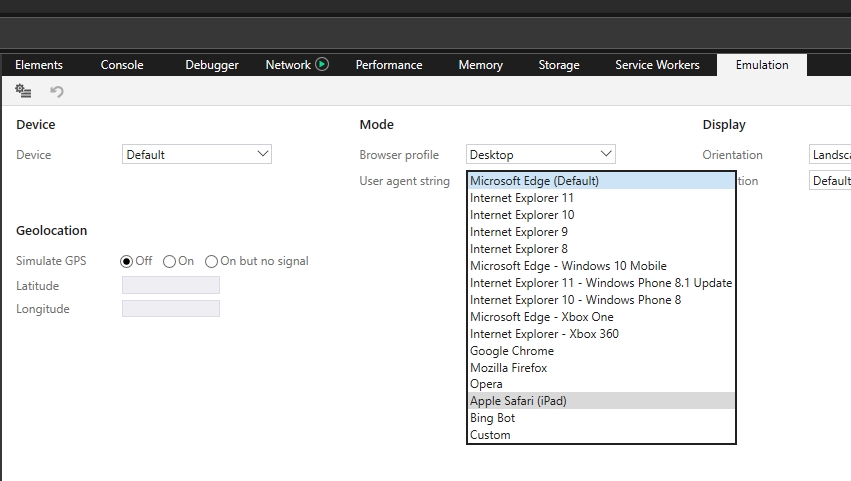Select Simulate GPS Off radio button
Image resolution: width=851 pixels, height=481 pixels.
pyautogui.click(x=126, y=261)
